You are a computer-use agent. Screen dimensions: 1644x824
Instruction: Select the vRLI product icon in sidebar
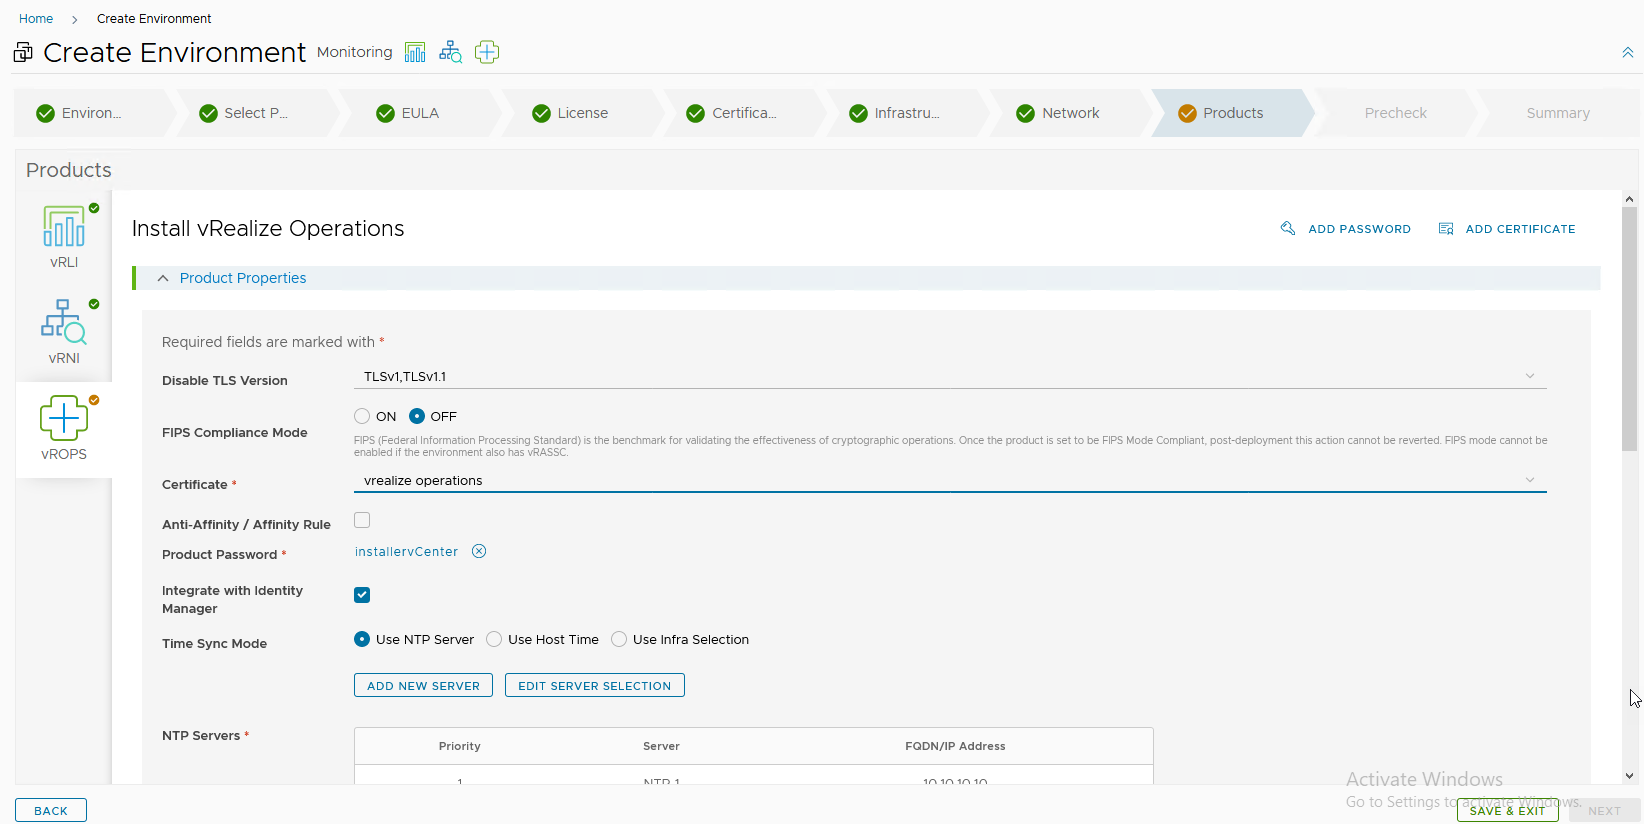[x=64, y=227]
